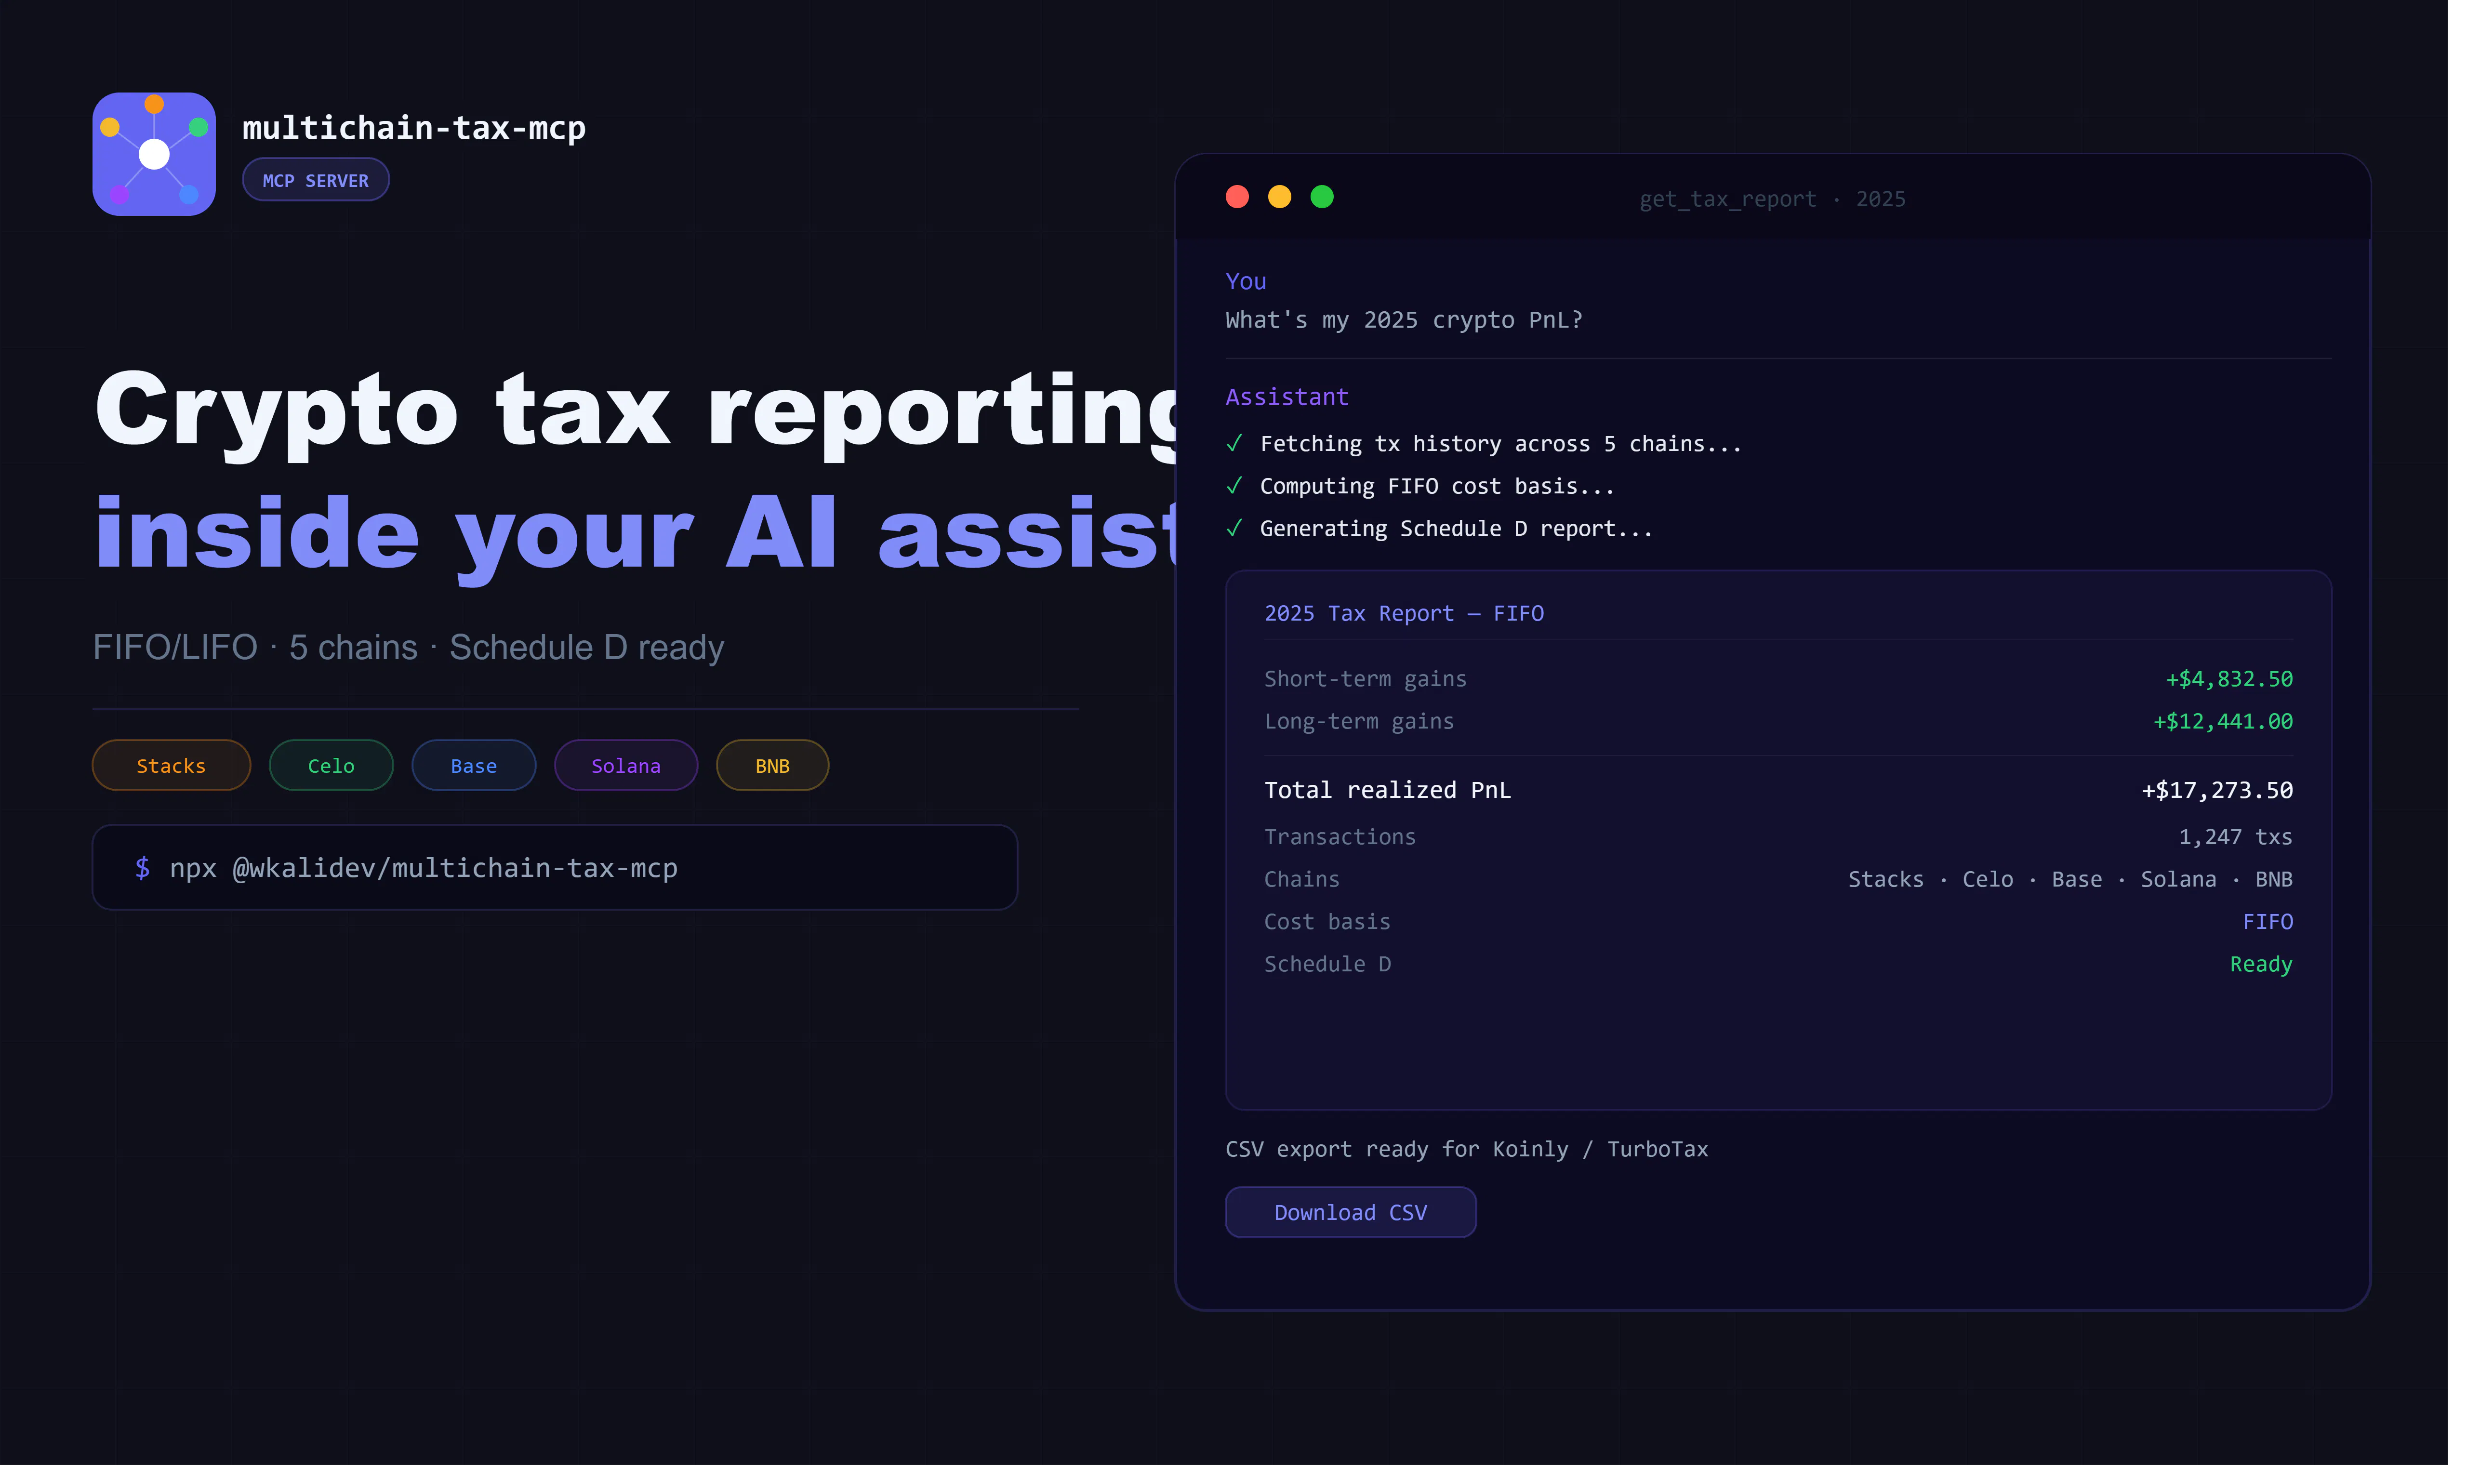The width and height of the screenshot is (2467, 1484).
Task: Click the Chains list value in report
Action: click(x=2070, y=879)
